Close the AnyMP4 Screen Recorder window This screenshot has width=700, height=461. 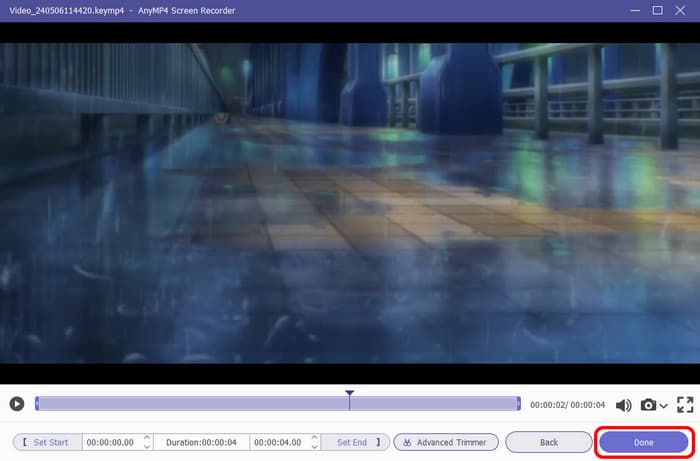click(x=680, y=10)
